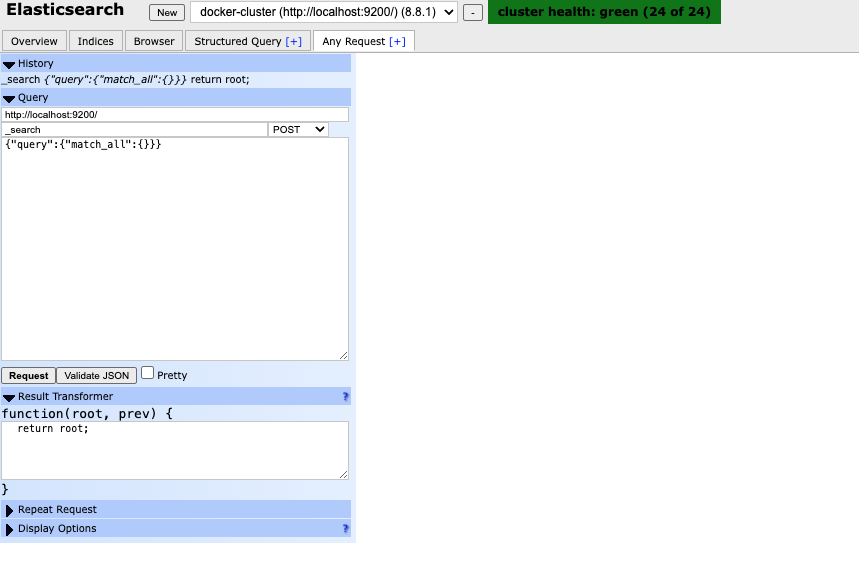Collapse the Query section triangle
The image size is (859, 566).
point(9,99)
